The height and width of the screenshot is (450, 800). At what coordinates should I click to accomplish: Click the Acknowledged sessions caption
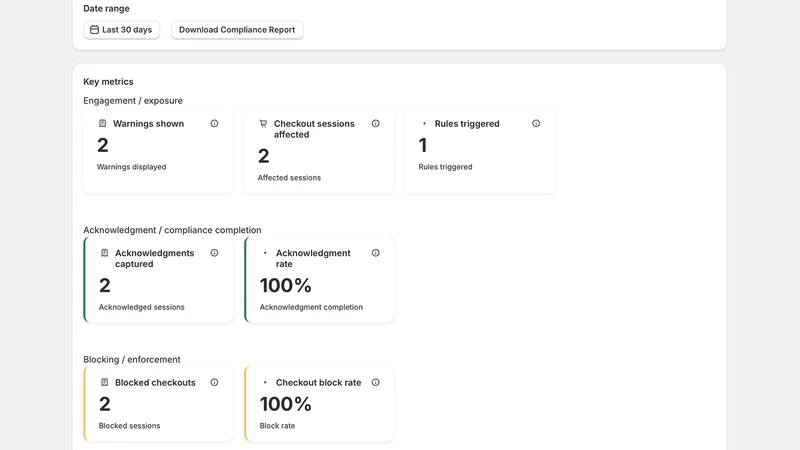click(x=141, y=307)
